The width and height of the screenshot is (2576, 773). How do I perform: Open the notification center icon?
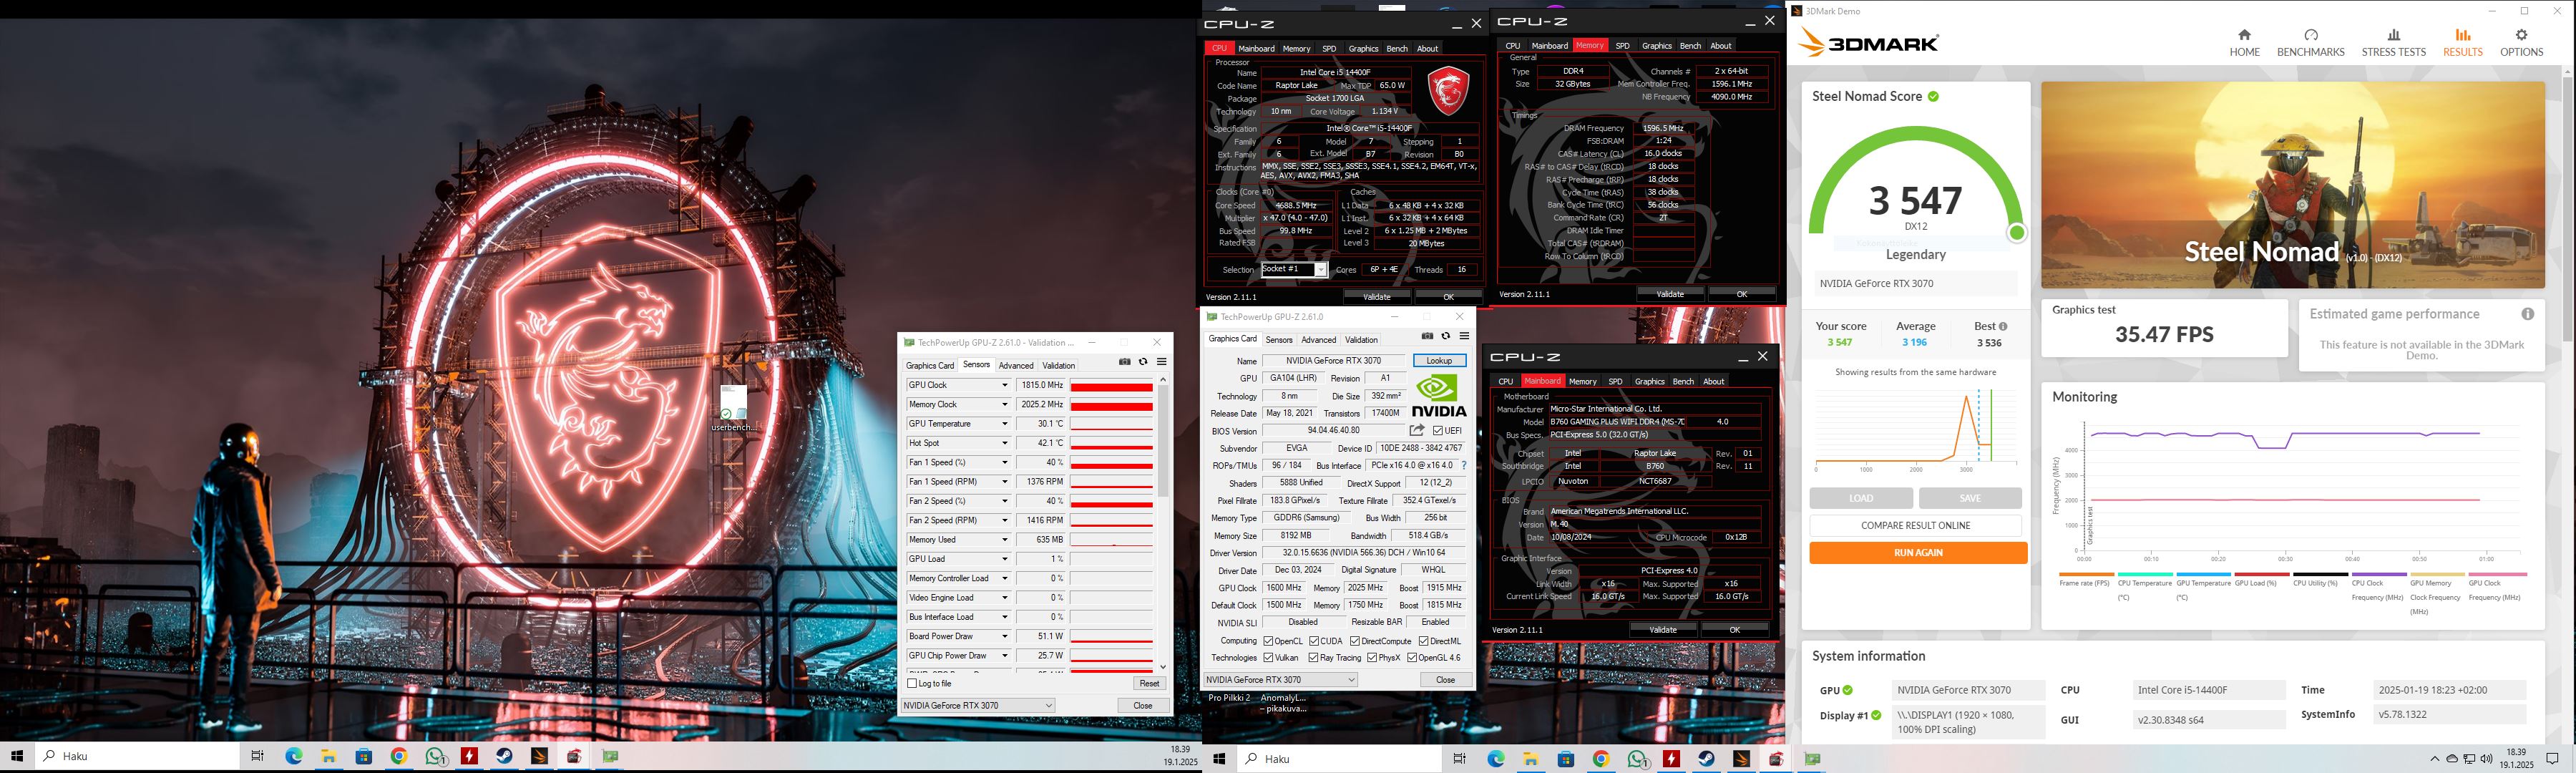point(2552,759)
